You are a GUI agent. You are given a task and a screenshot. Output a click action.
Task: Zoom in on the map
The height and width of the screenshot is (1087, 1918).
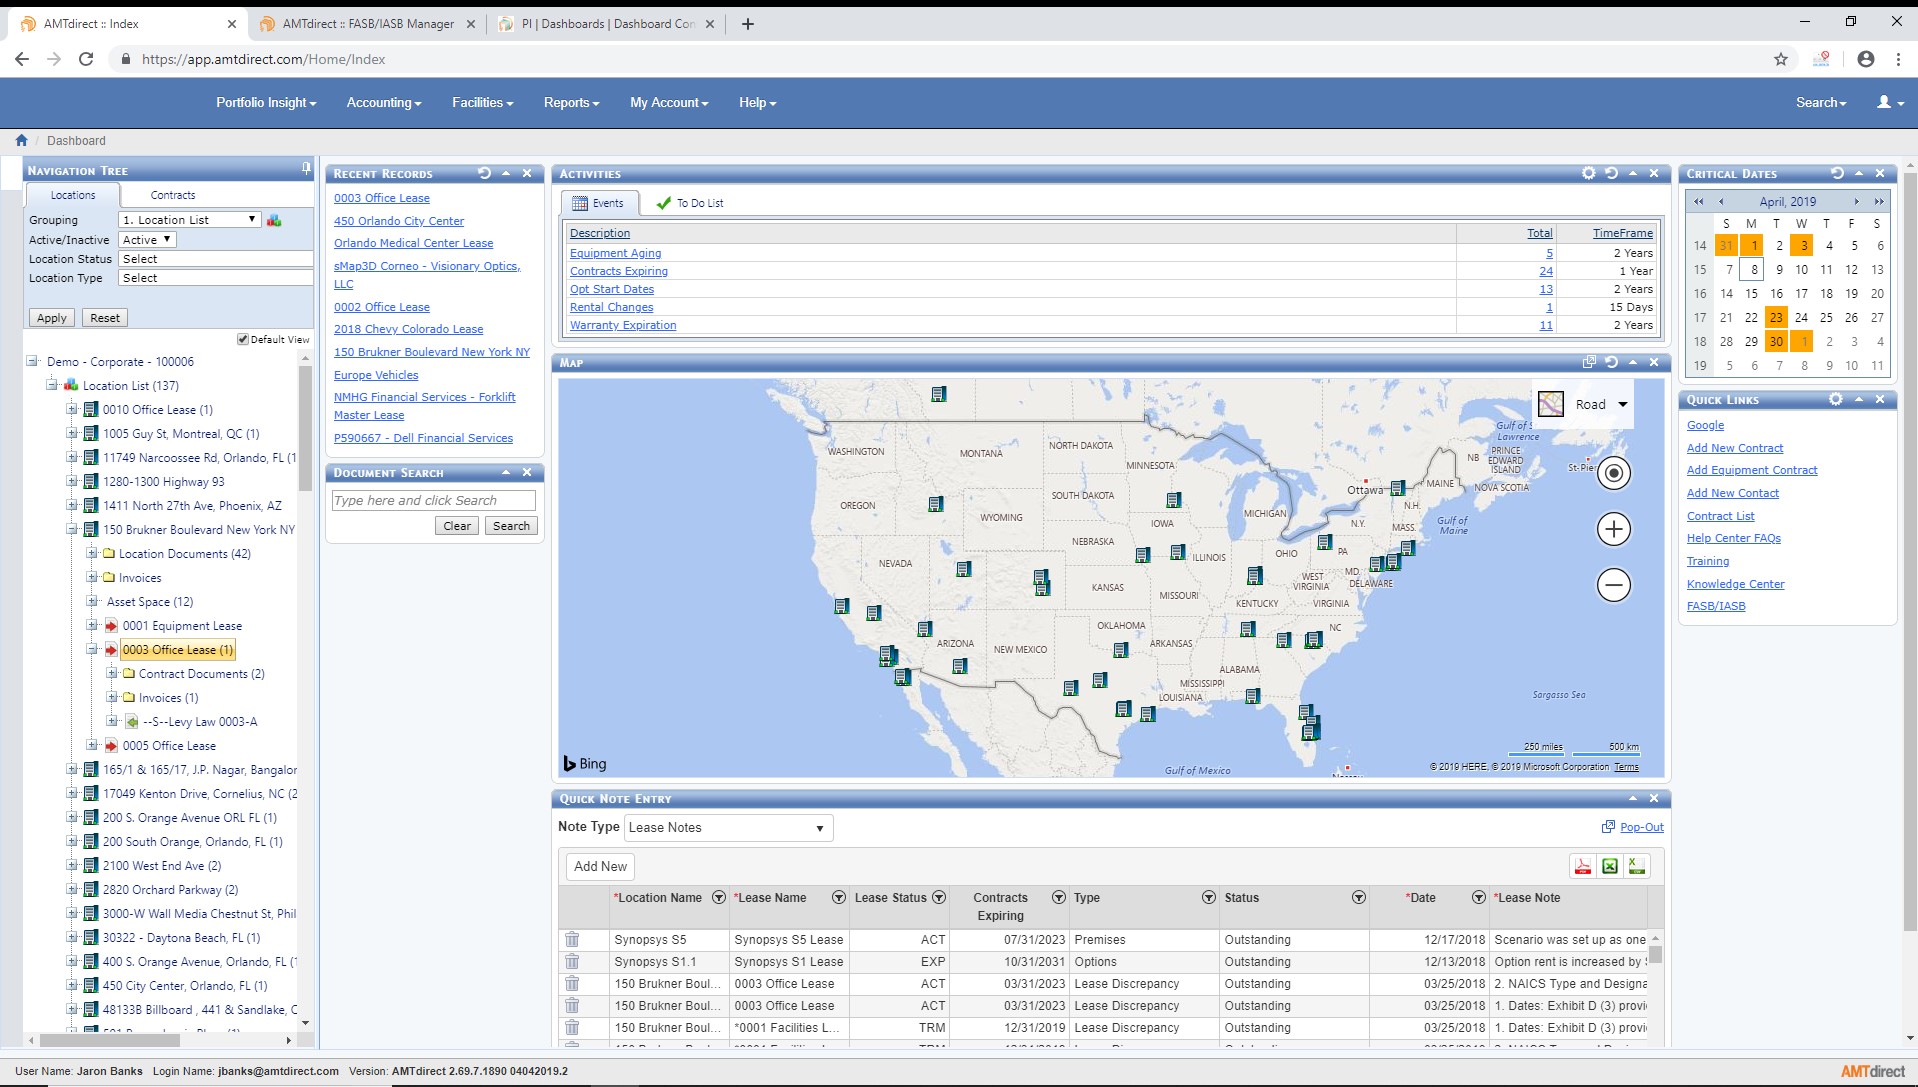coord(1613,529)
